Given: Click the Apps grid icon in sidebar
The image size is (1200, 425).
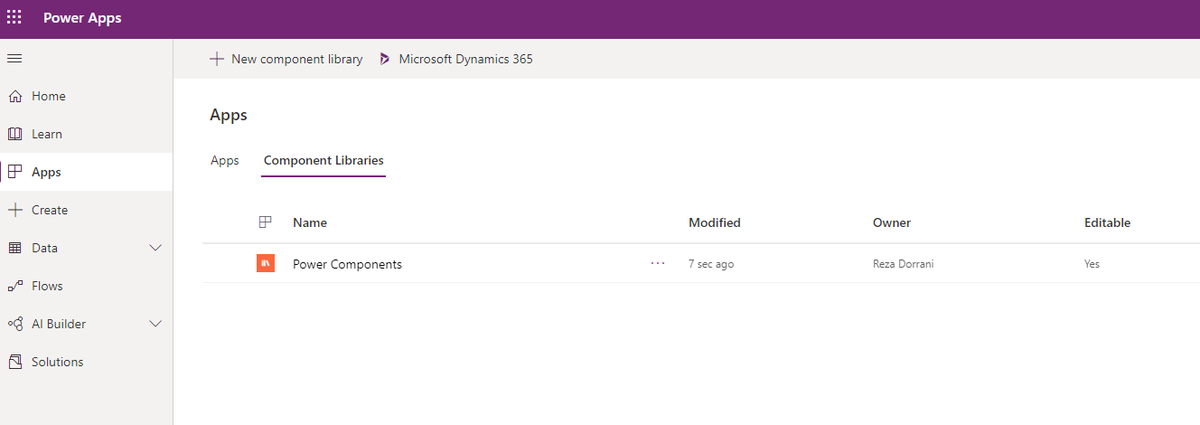Looking at the screenshot, I should tap(15, 172).
